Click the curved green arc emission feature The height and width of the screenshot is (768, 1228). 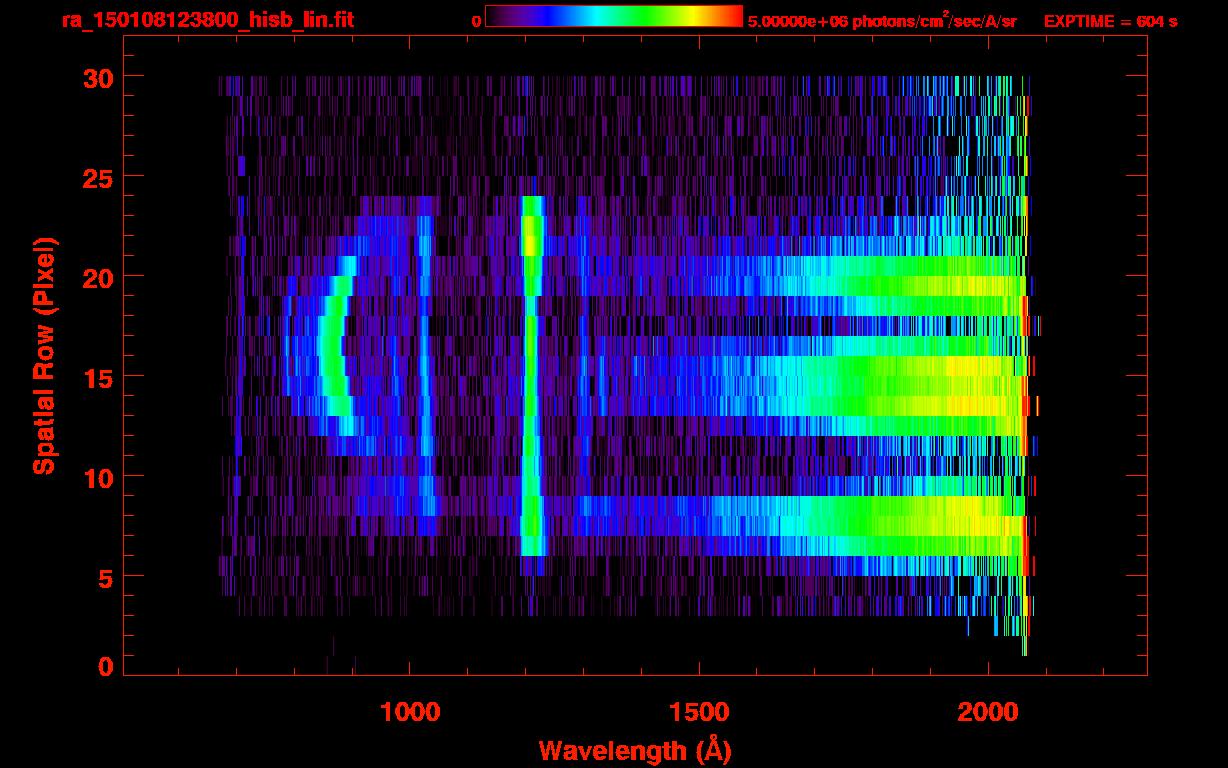[x=334, y=345]
